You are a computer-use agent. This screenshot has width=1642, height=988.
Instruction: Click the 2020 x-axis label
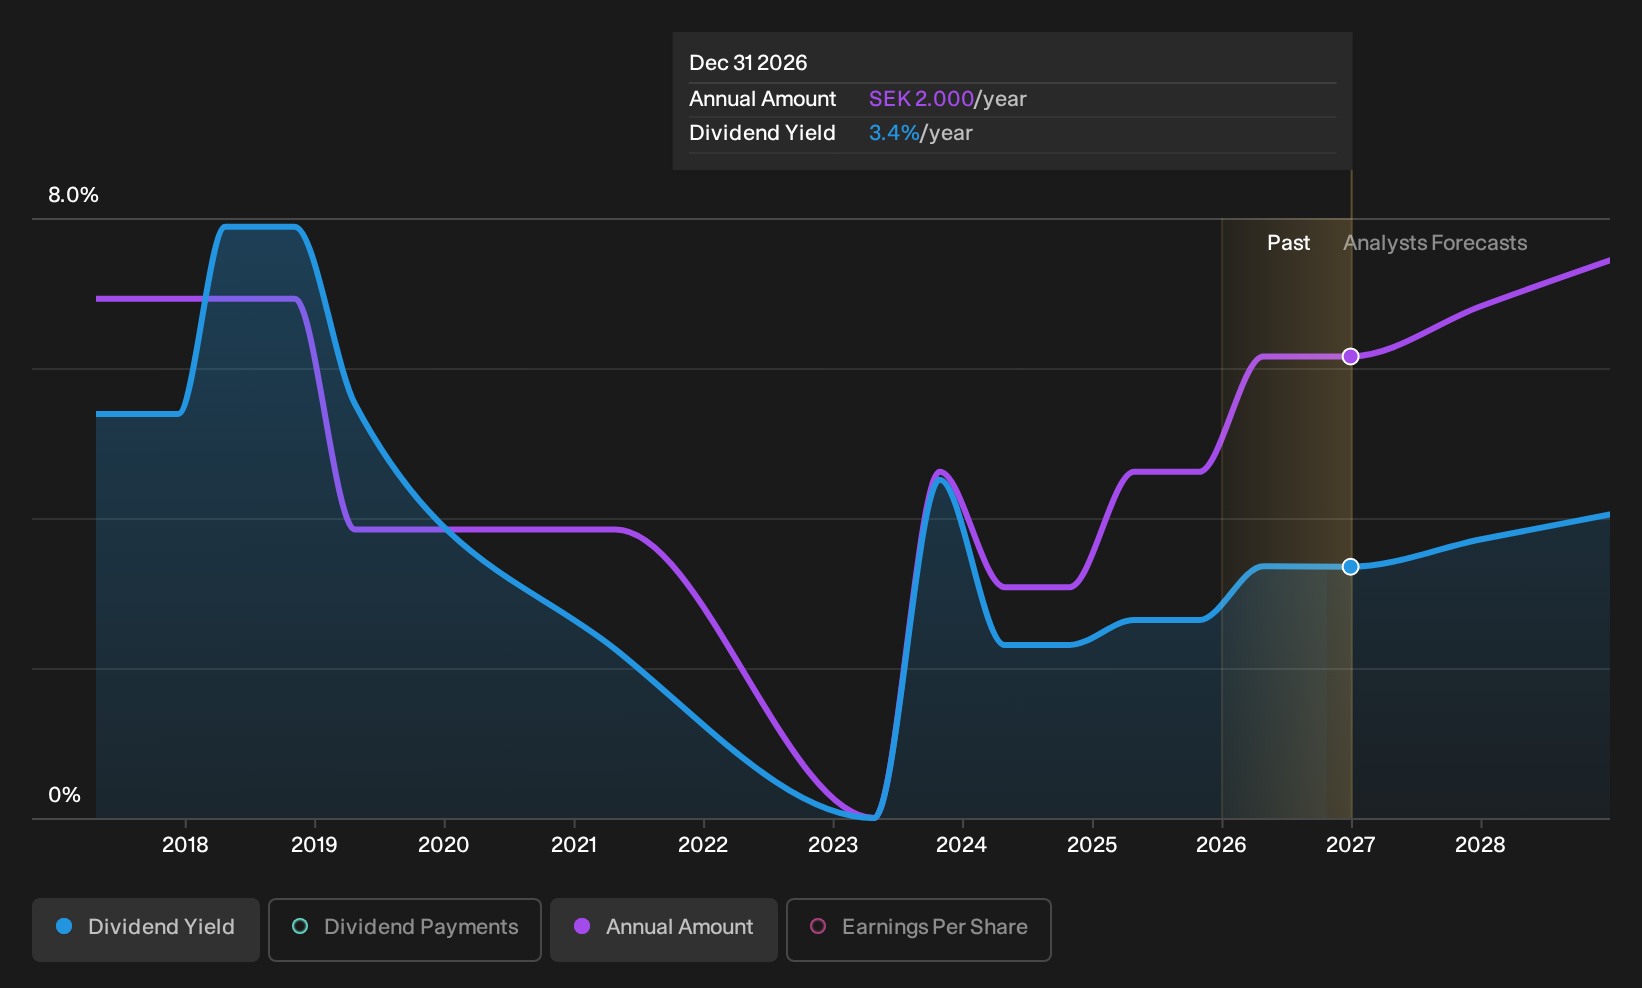point(444,845)
